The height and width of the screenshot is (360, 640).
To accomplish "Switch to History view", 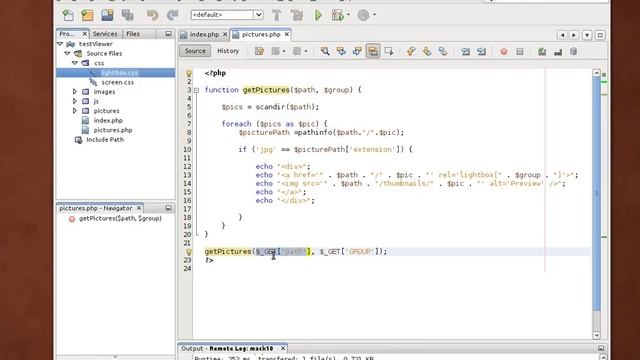I will pyautogui.click(x=228, y=51).
